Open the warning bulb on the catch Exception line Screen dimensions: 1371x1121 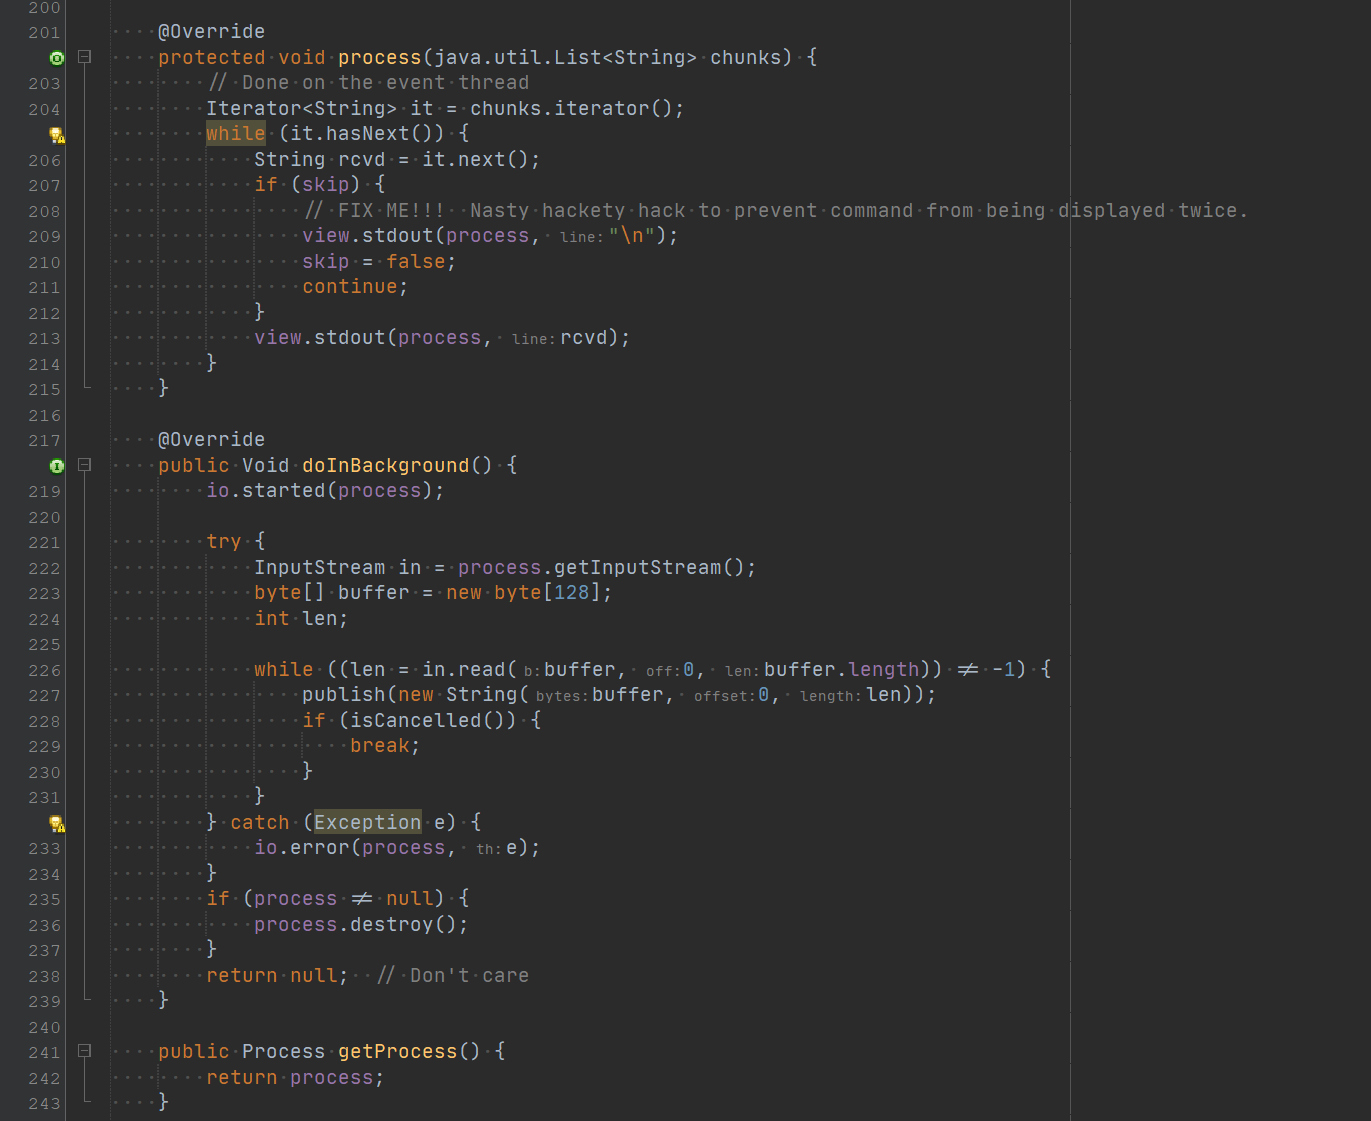[57, 824]
